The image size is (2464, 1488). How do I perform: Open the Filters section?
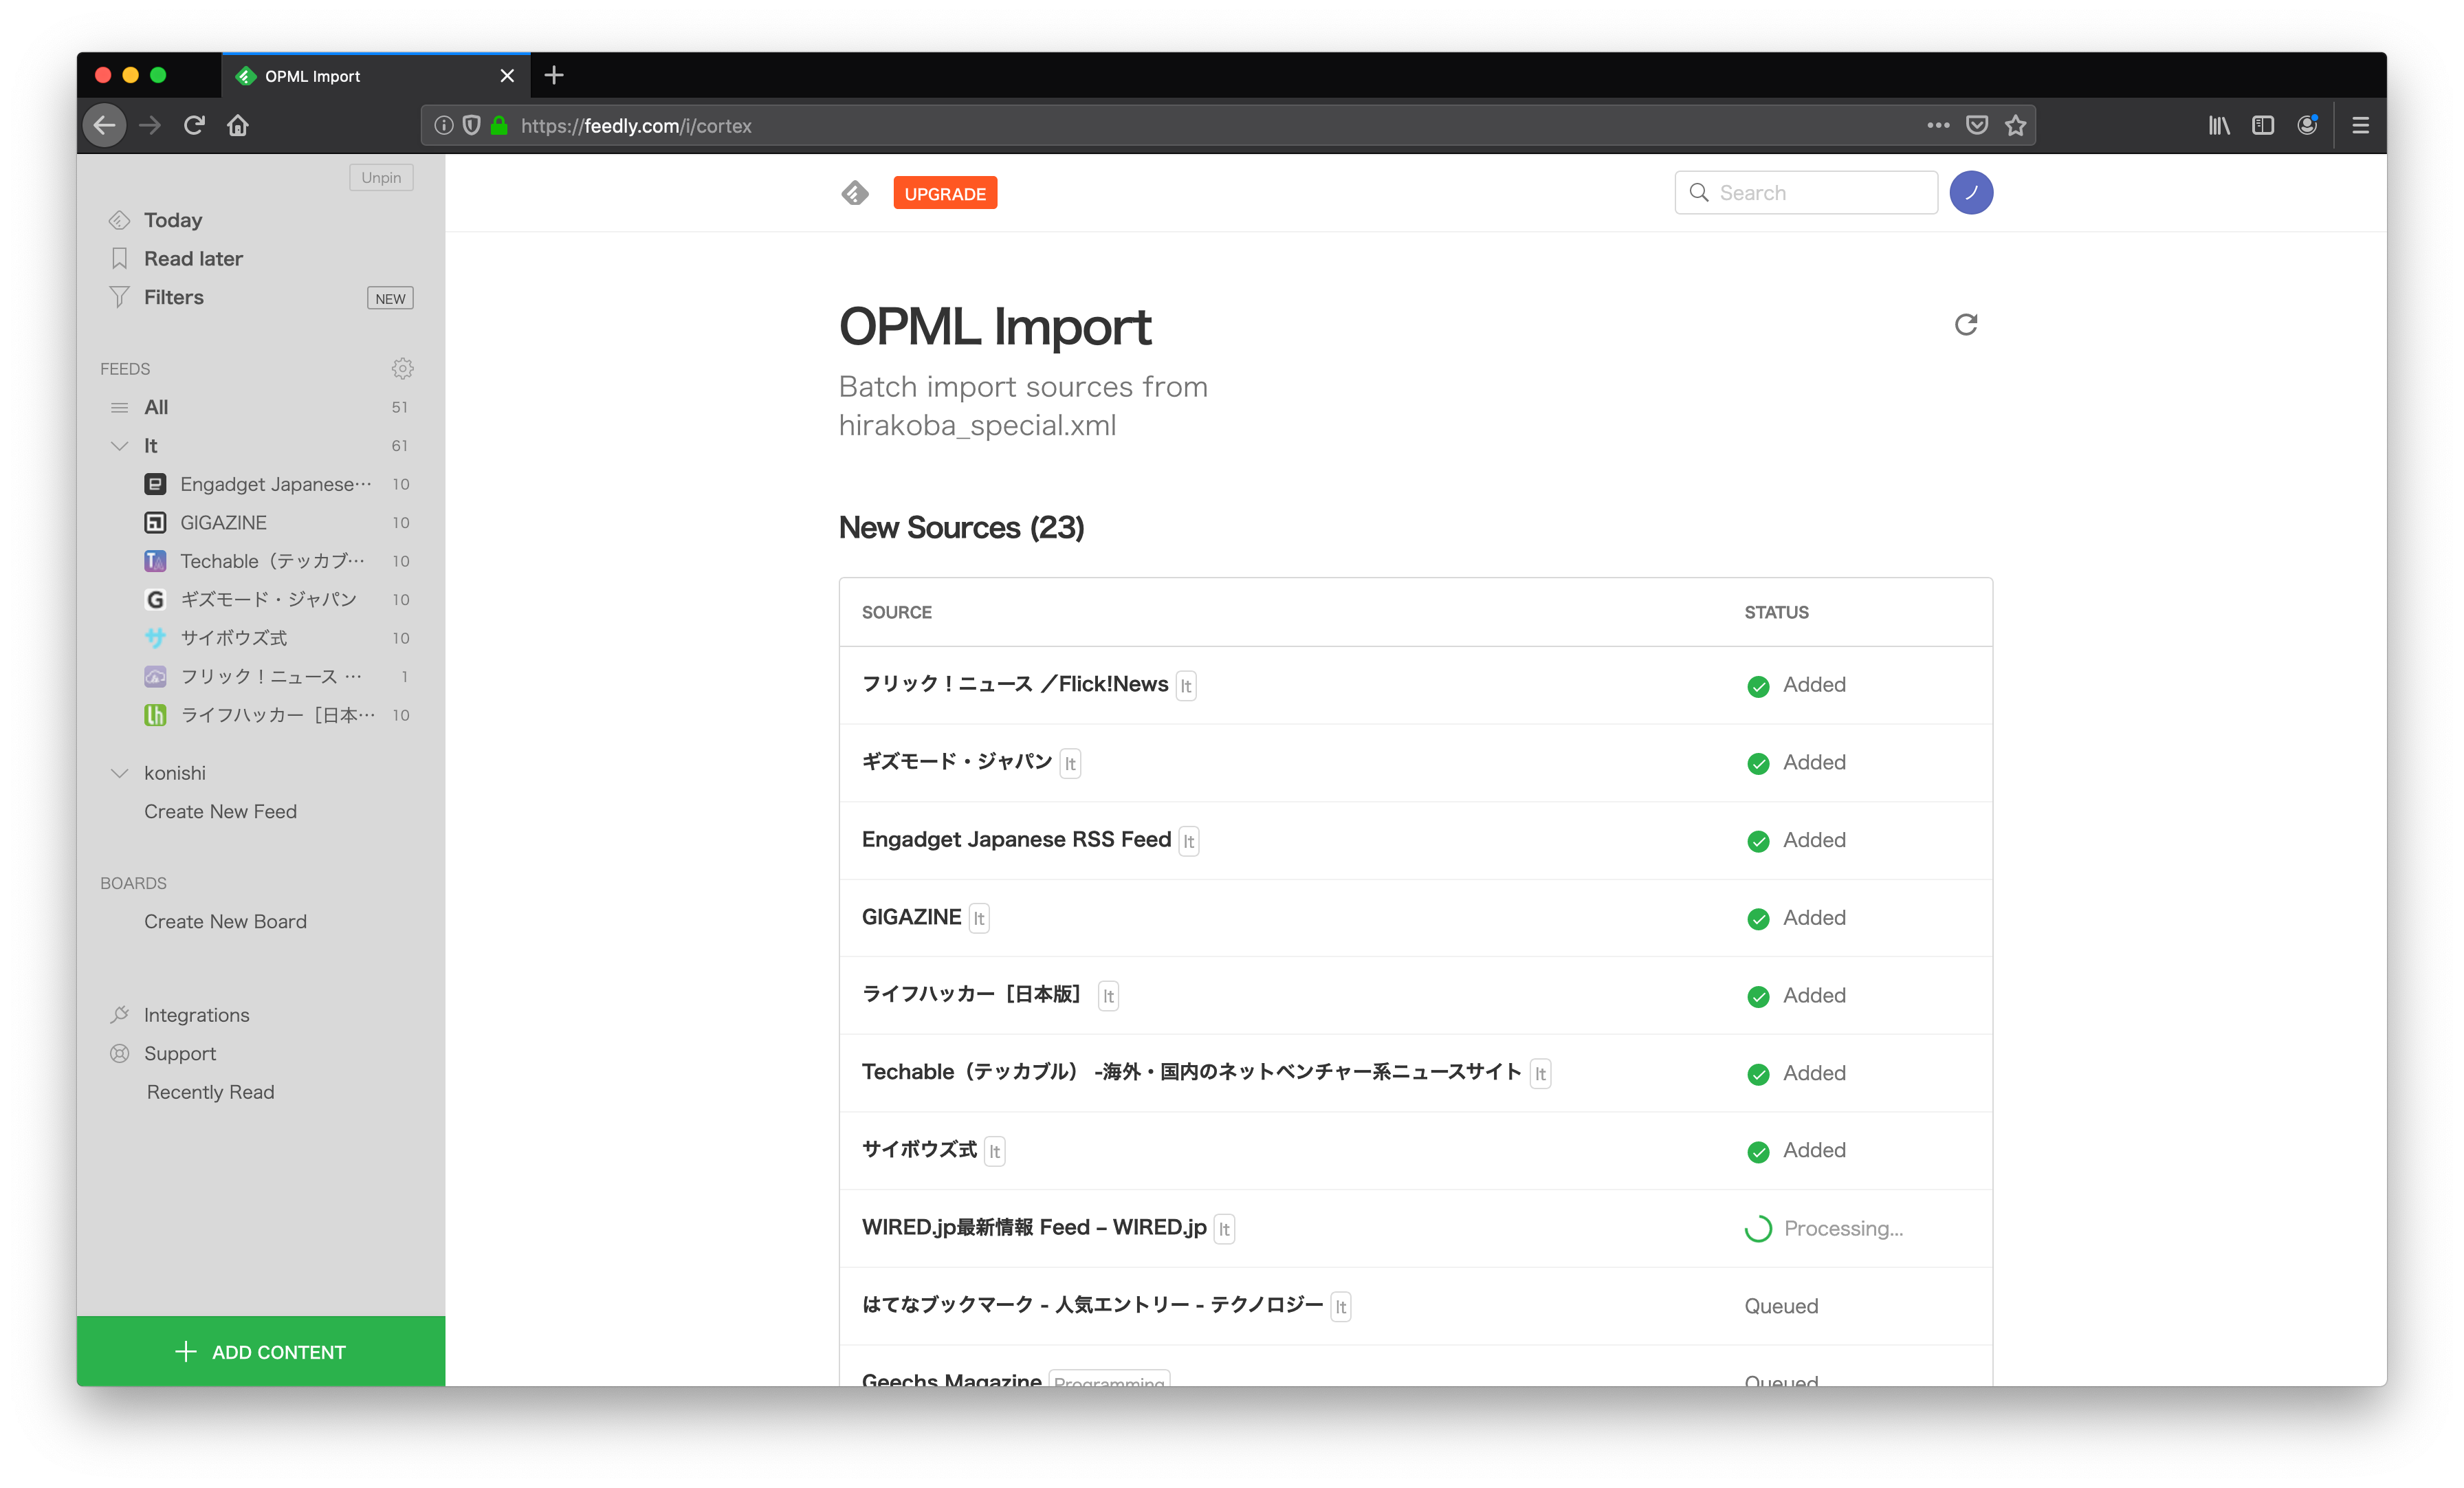[x=174, y=298]
